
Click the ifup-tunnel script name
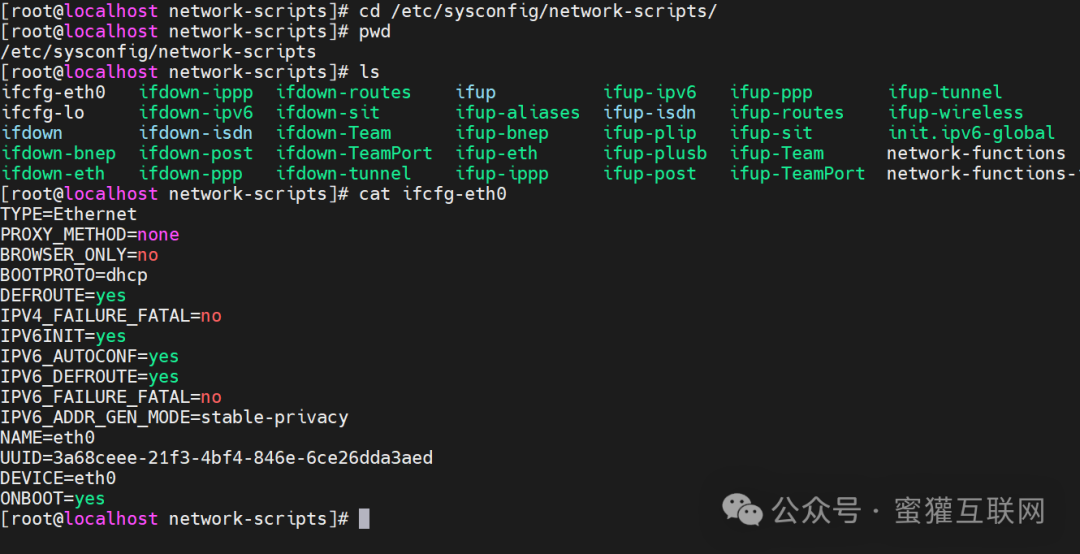click(x=944, y=92)
